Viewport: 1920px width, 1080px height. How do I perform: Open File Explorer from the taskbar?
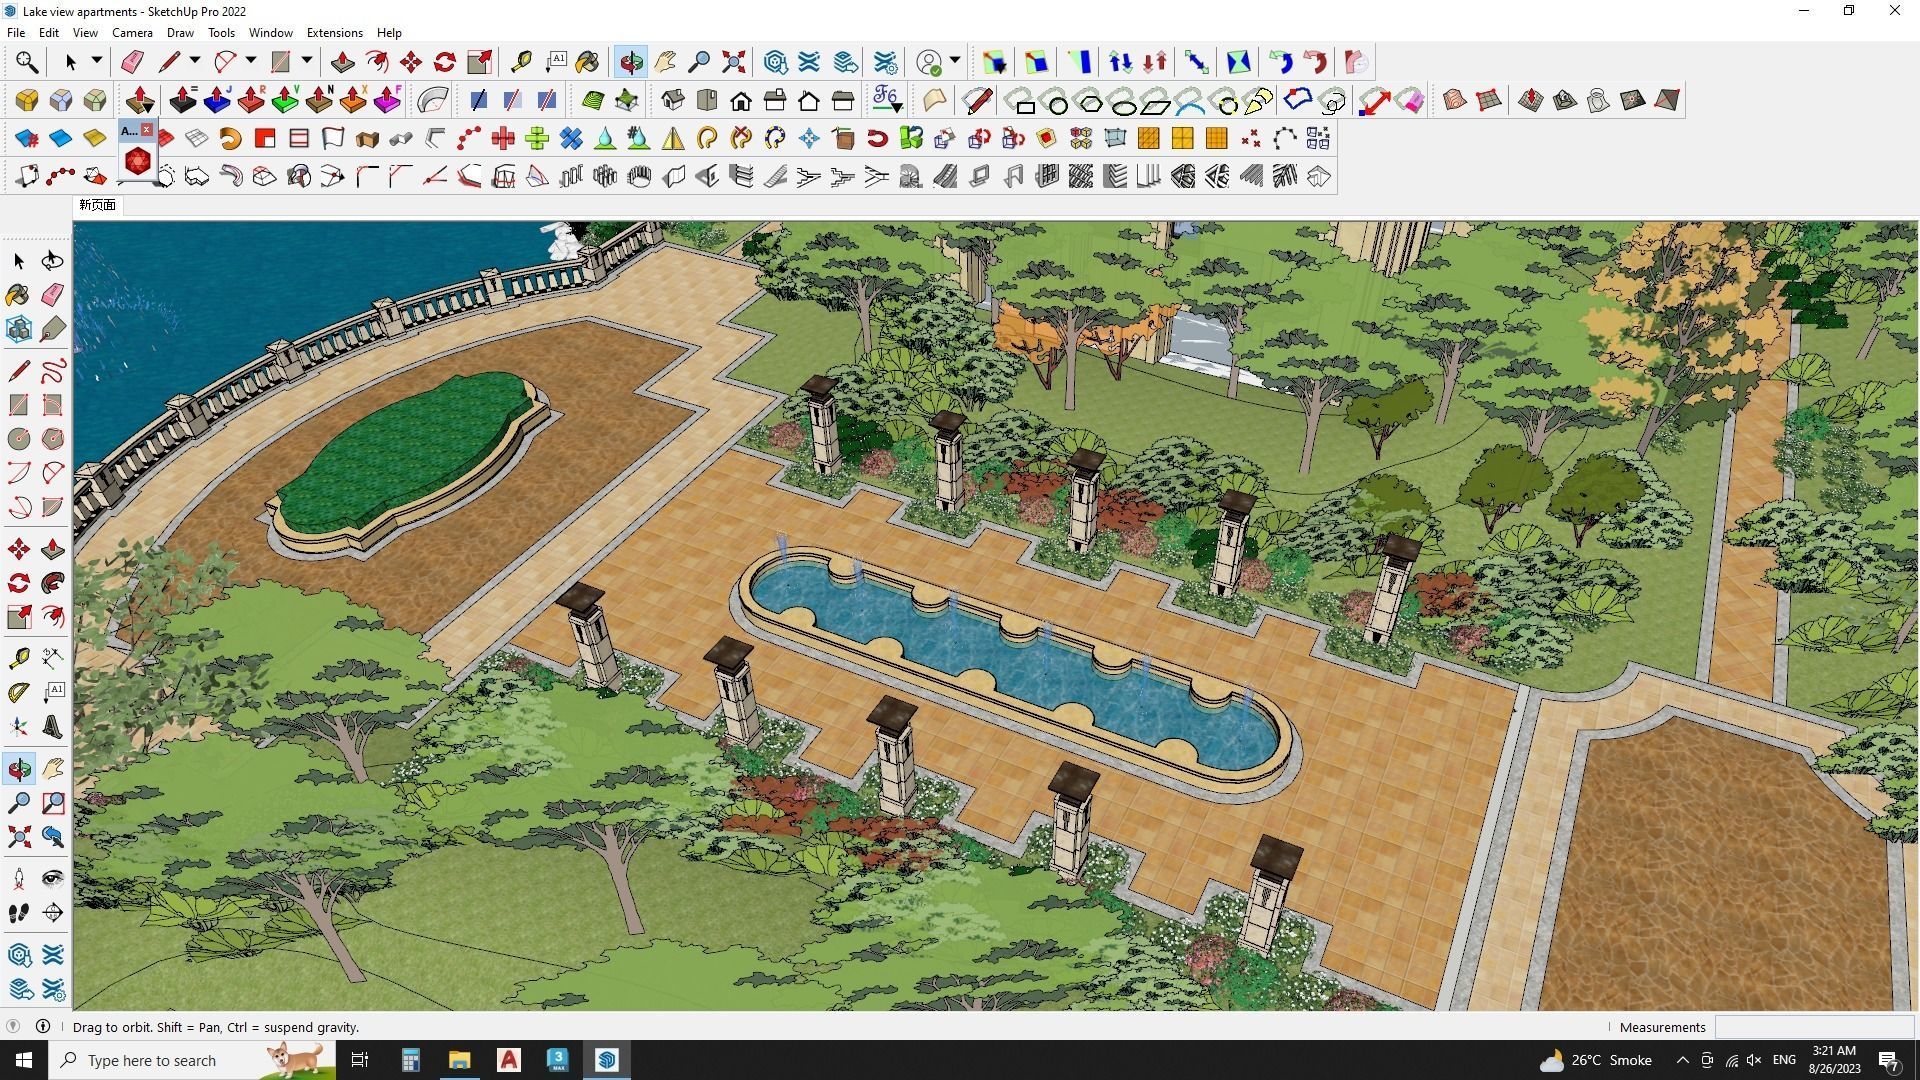[x=459, y=1060]
